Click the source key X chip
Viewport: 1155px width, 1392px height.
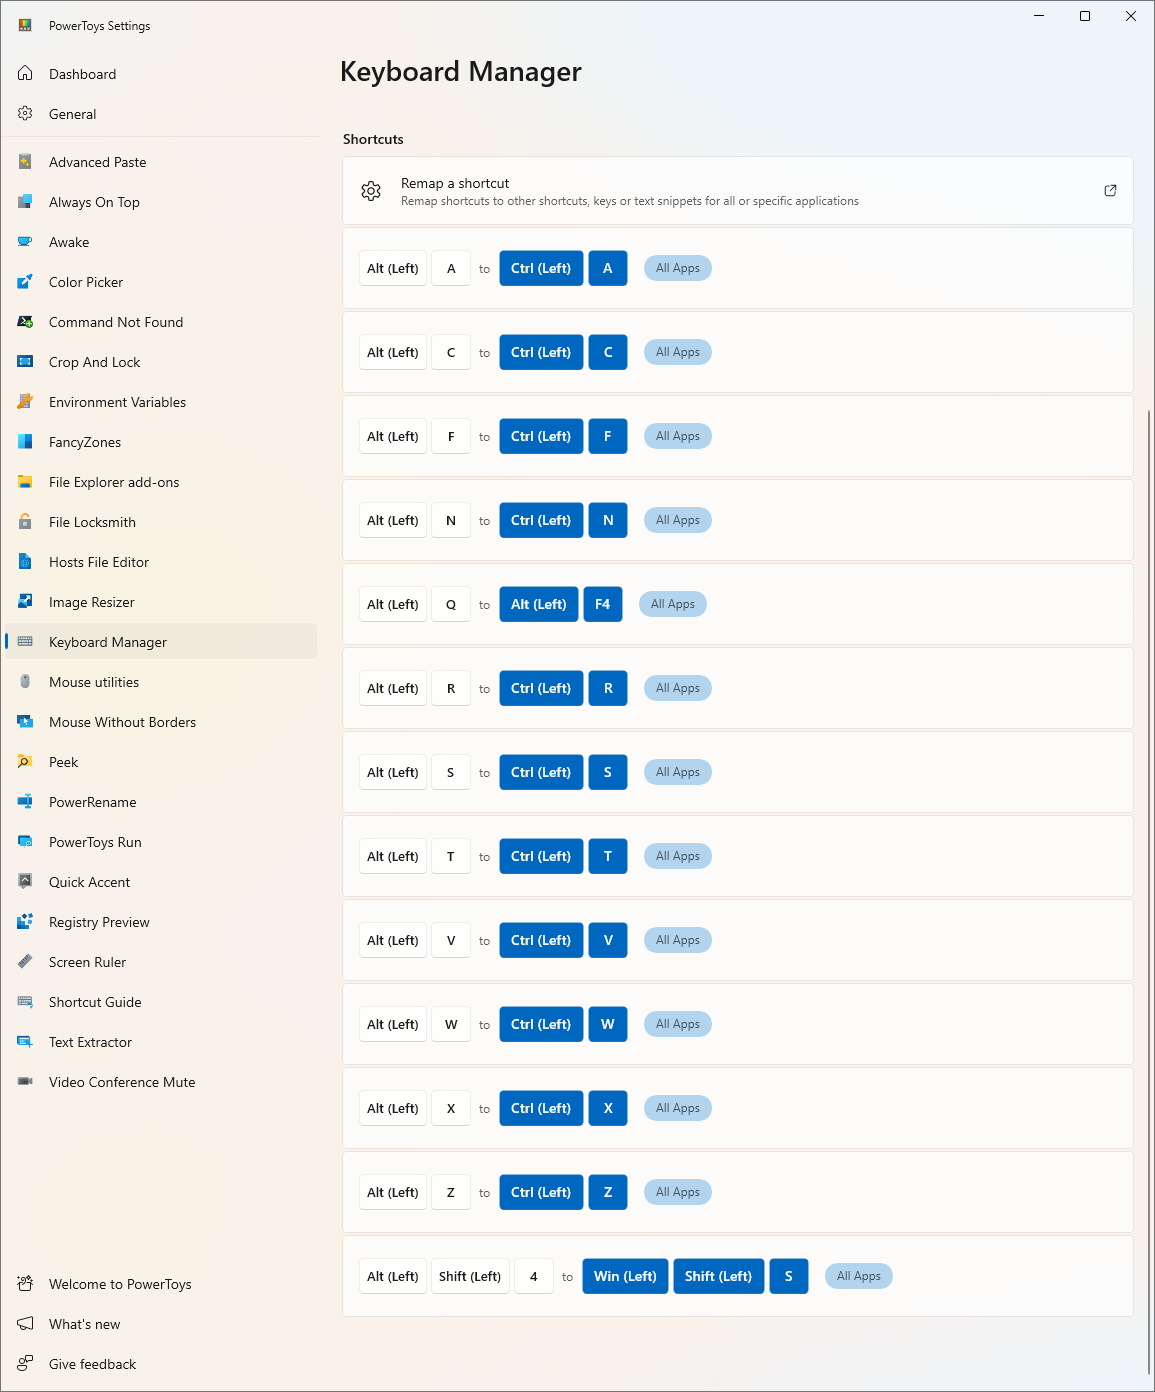(451, 1108)
